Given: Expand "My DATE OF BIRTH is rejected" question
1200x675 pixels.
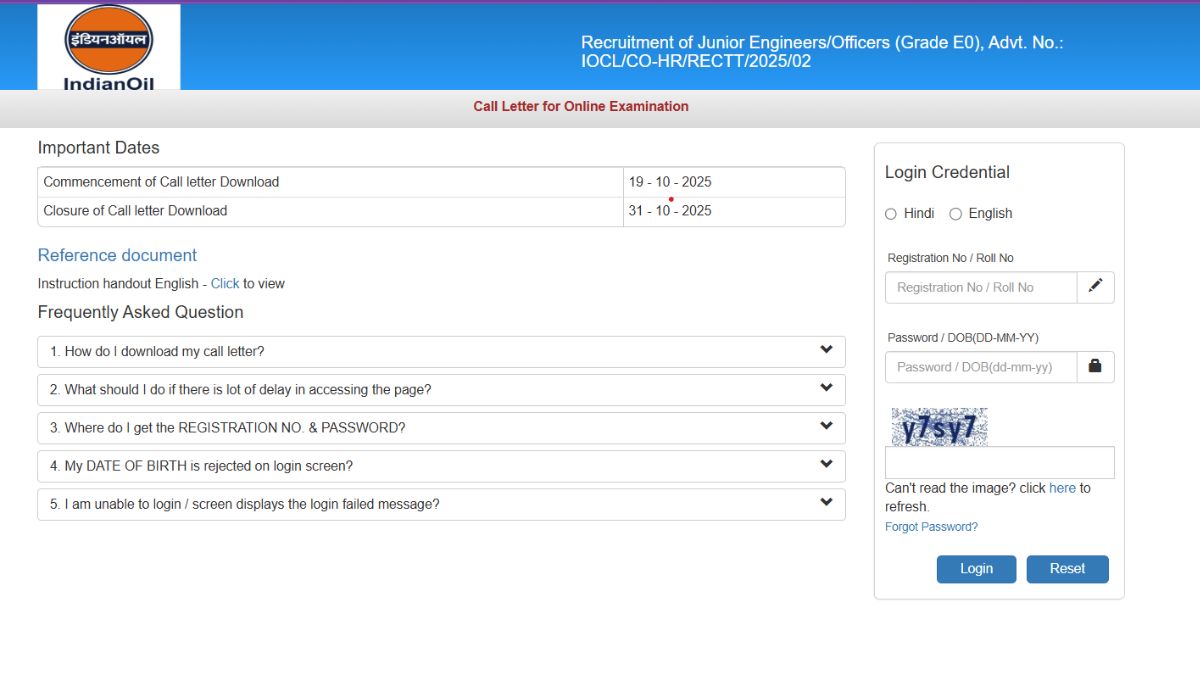Looking at the screenshot, I should (441, 465).
